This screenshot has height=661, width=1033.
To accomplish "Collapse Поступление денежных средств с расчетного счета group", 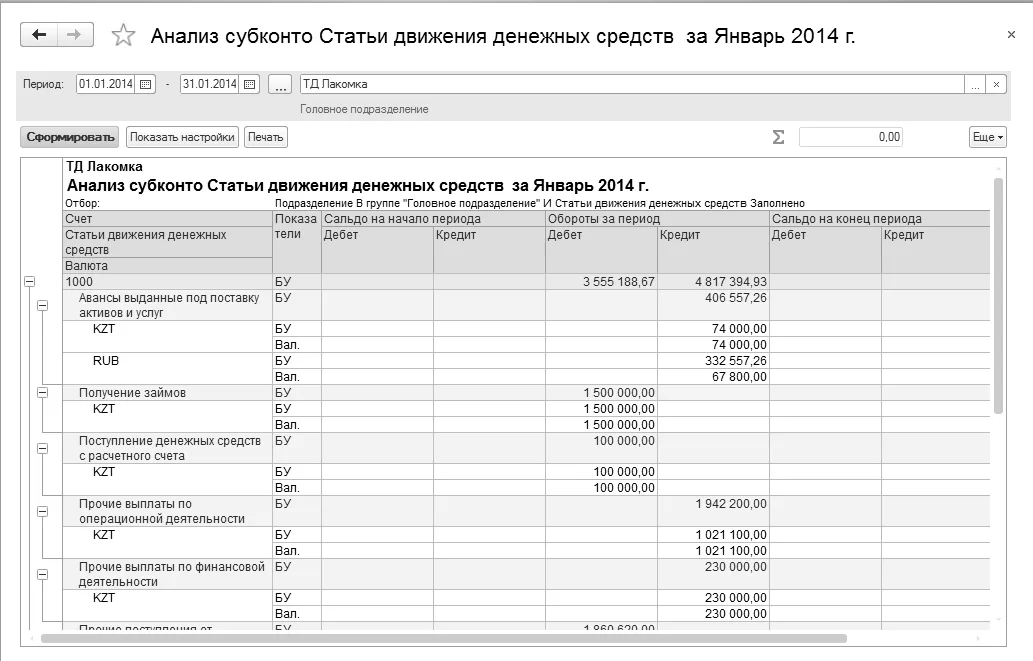I will coord(42,448).
